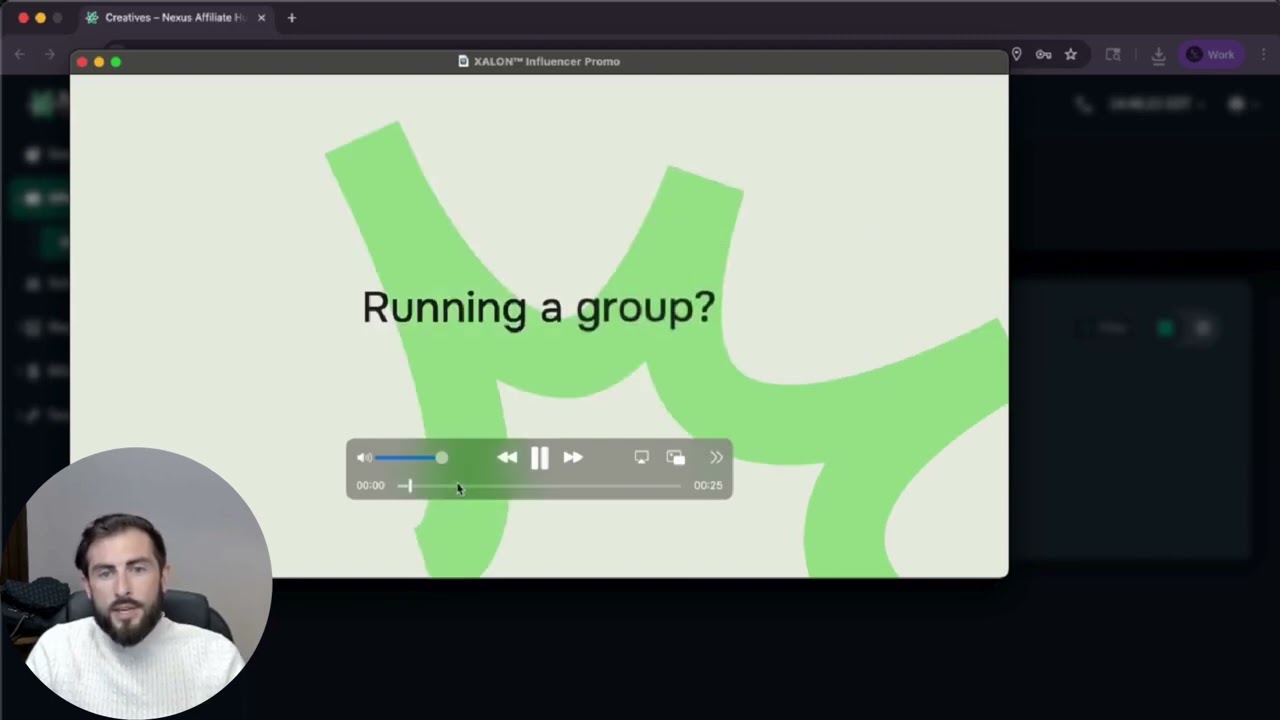This screenshot has height=720, width=1280.
Task: Open the AirPlay output icon
Action: pyautogui.click(x=642, y=457)
